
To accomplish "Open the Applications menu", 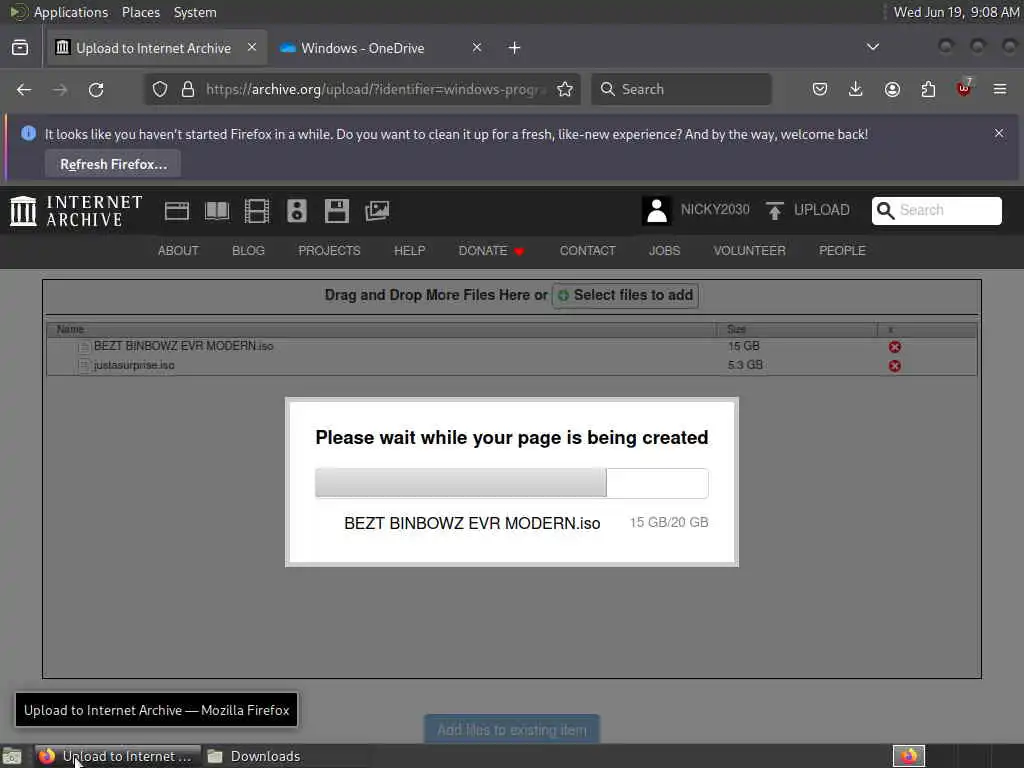I will 71,12.
